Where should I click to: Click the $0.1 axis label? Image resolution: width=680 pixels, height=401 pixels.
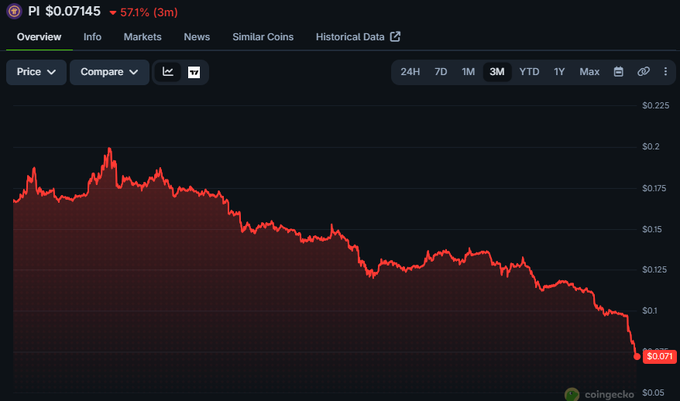coord(650,310)
